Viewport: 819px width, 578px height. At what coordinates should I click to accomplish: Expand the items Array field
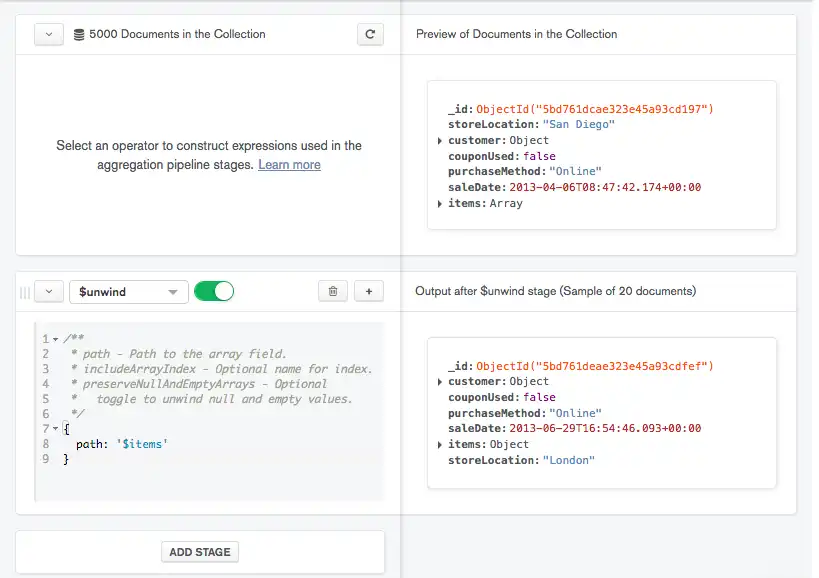[441, 204]
